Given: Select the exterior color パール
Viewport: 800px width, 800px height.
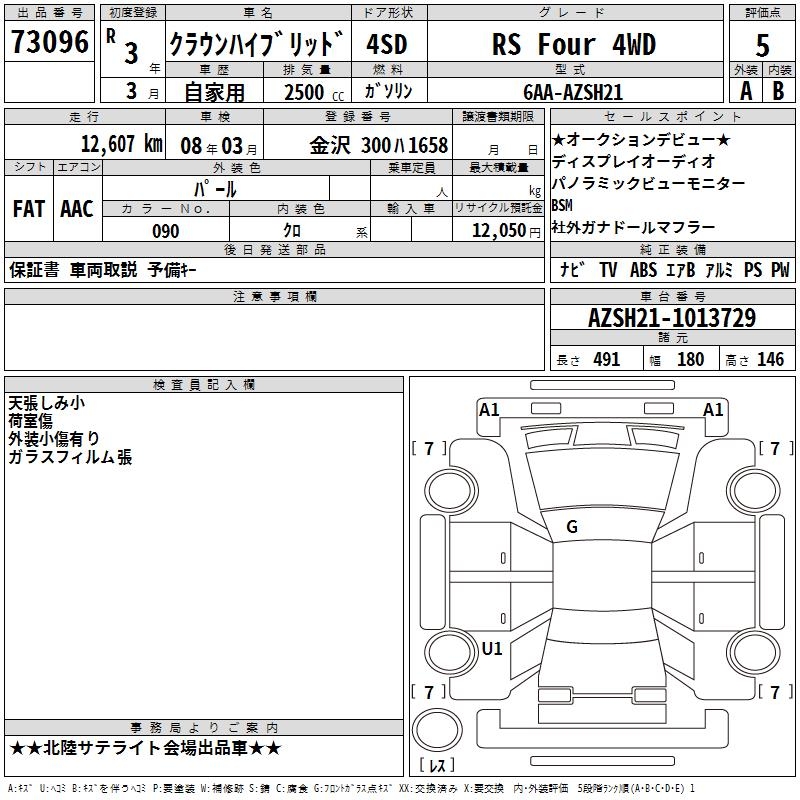Looking at the screenshot, I should (x=215, y=189).
